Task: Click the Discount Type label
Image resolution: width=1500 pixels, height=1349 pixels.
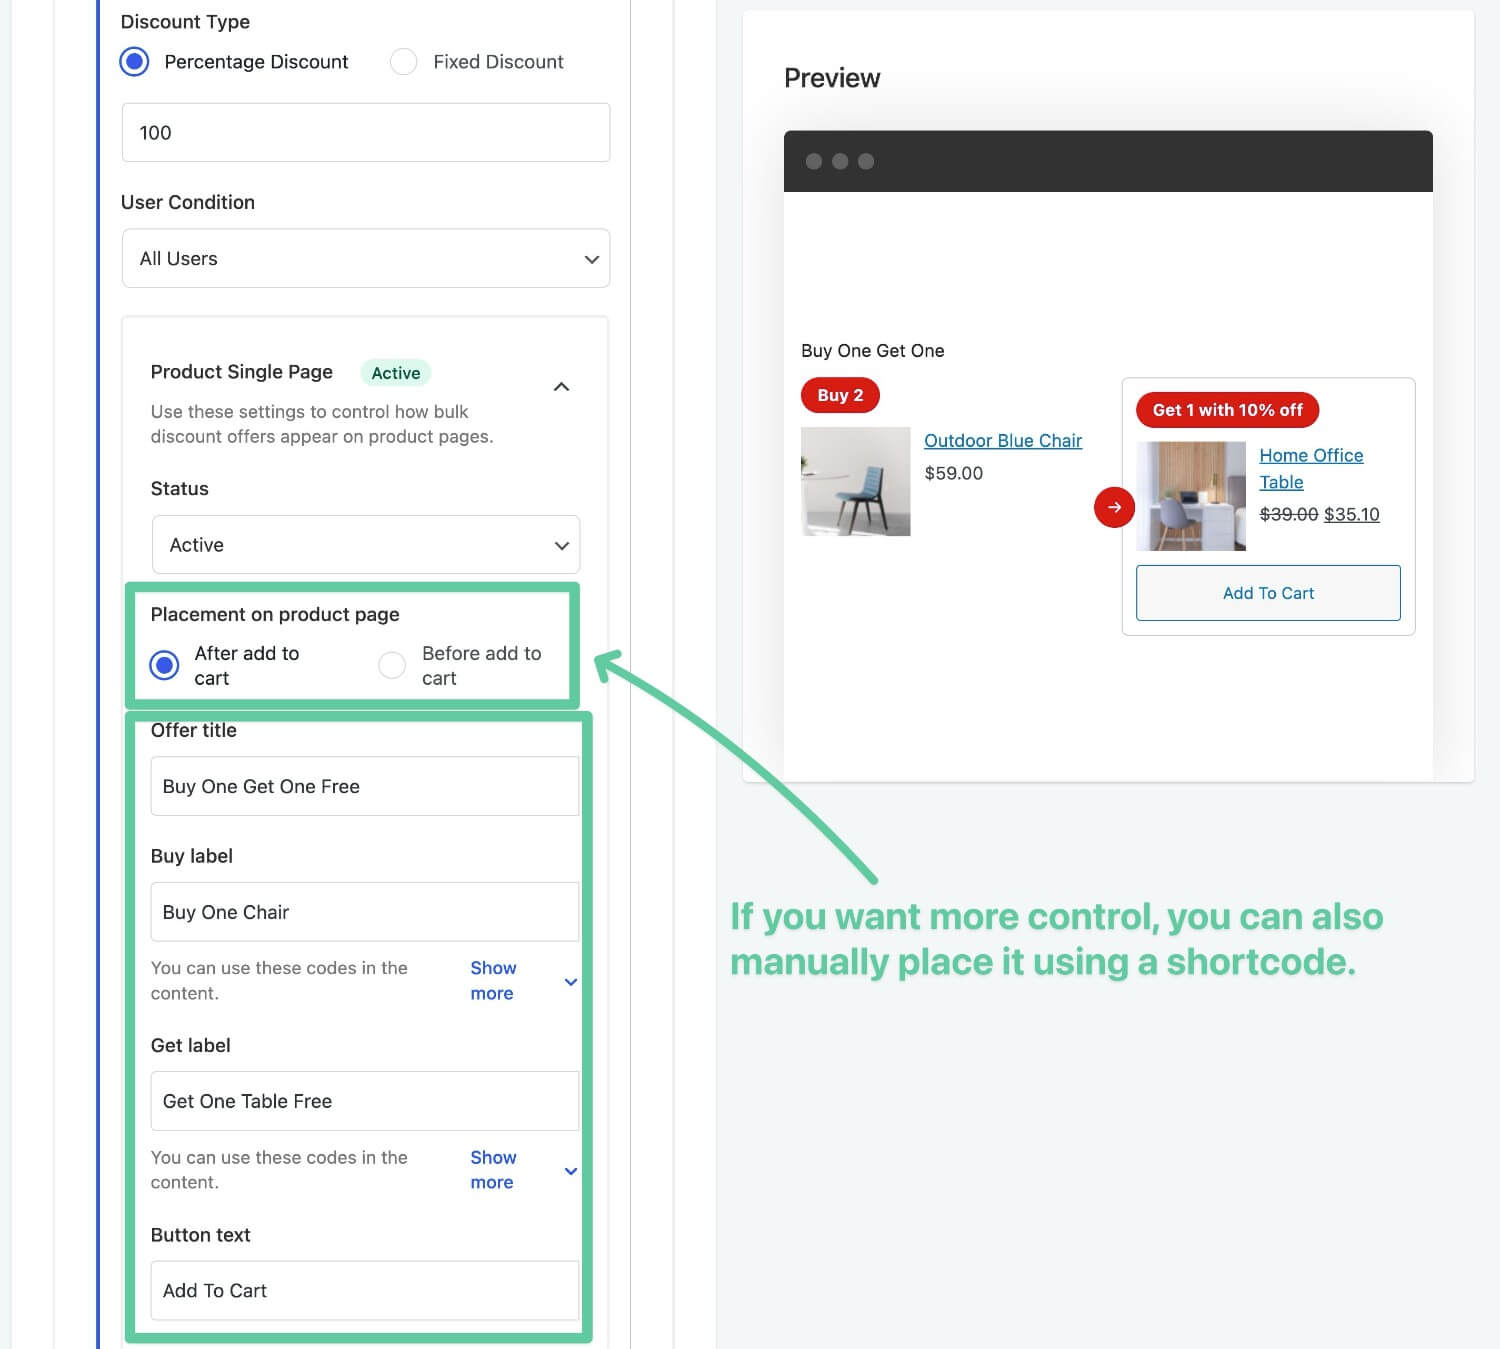Action: tap(185, 22)
